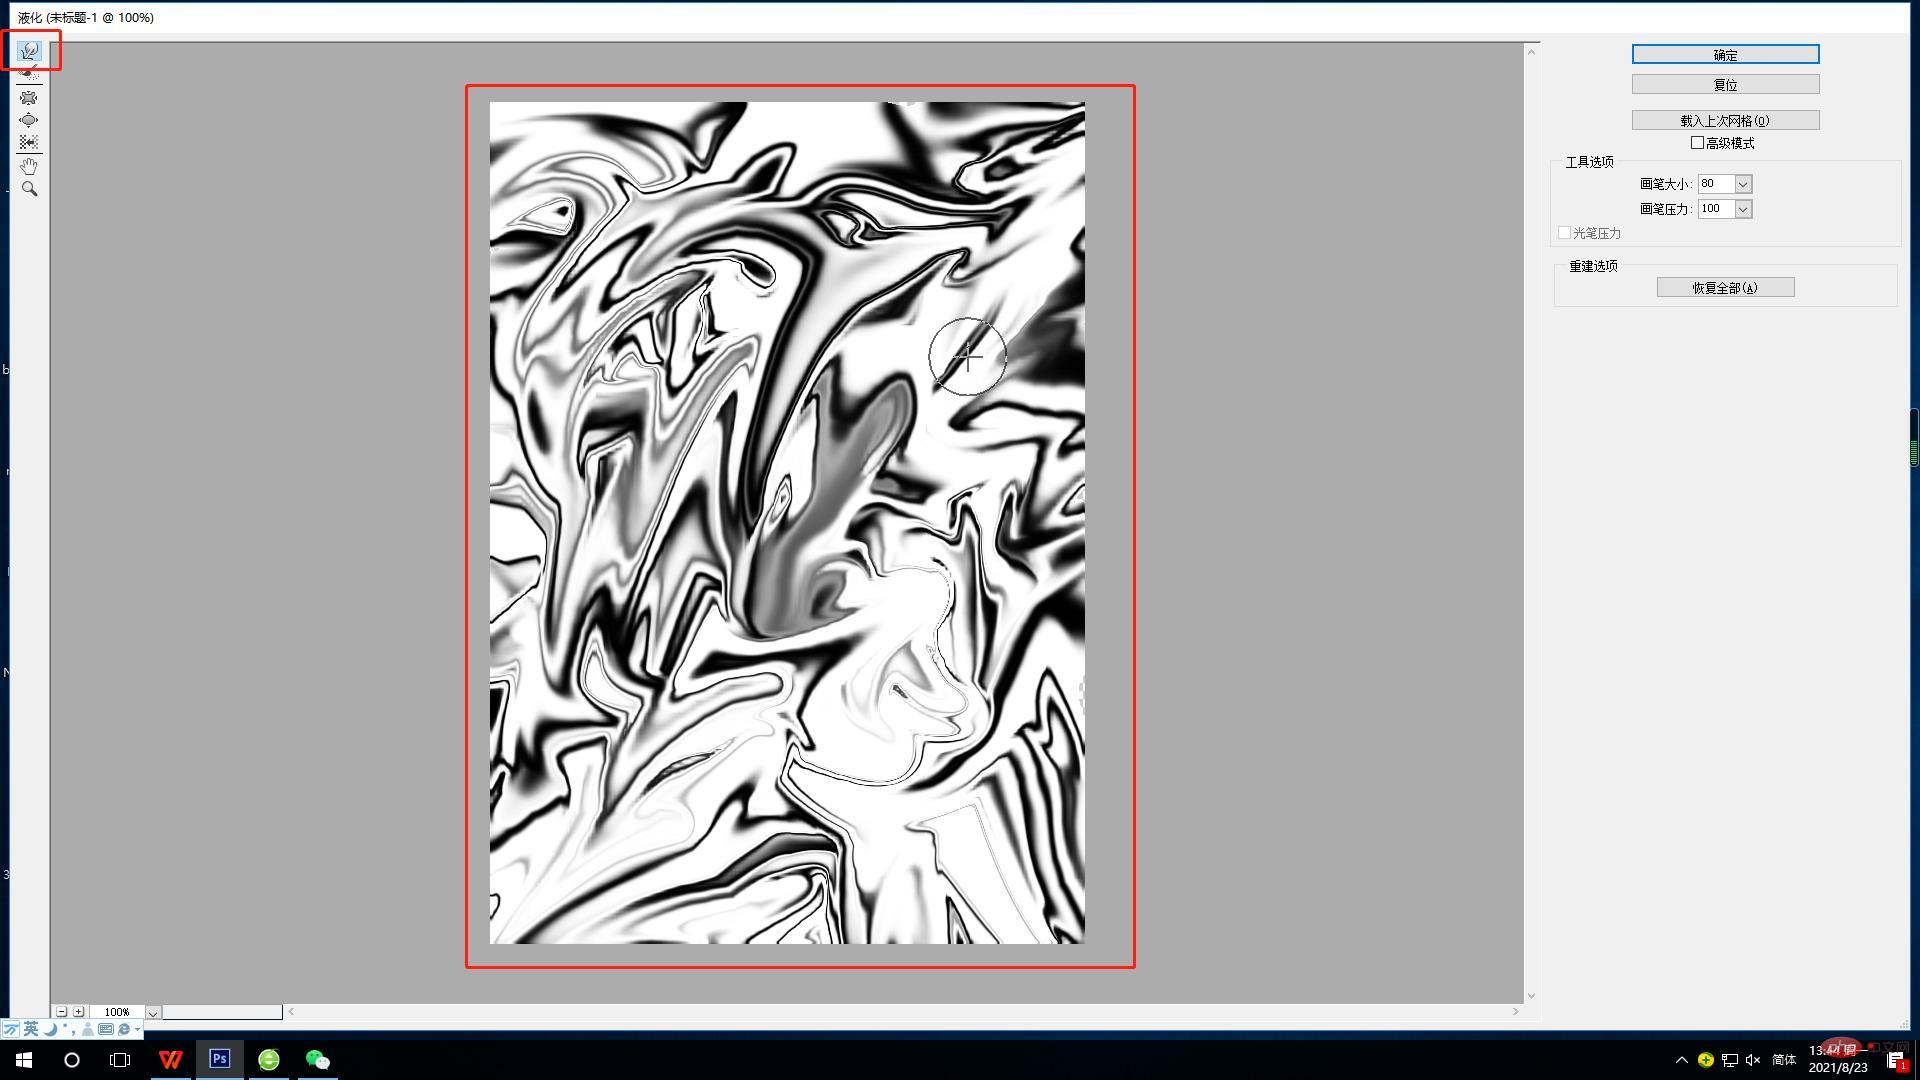Toggle the 英 input language mode indicator
This screenshot has width=1920, height=1080.
click(x=31, y=1029)
